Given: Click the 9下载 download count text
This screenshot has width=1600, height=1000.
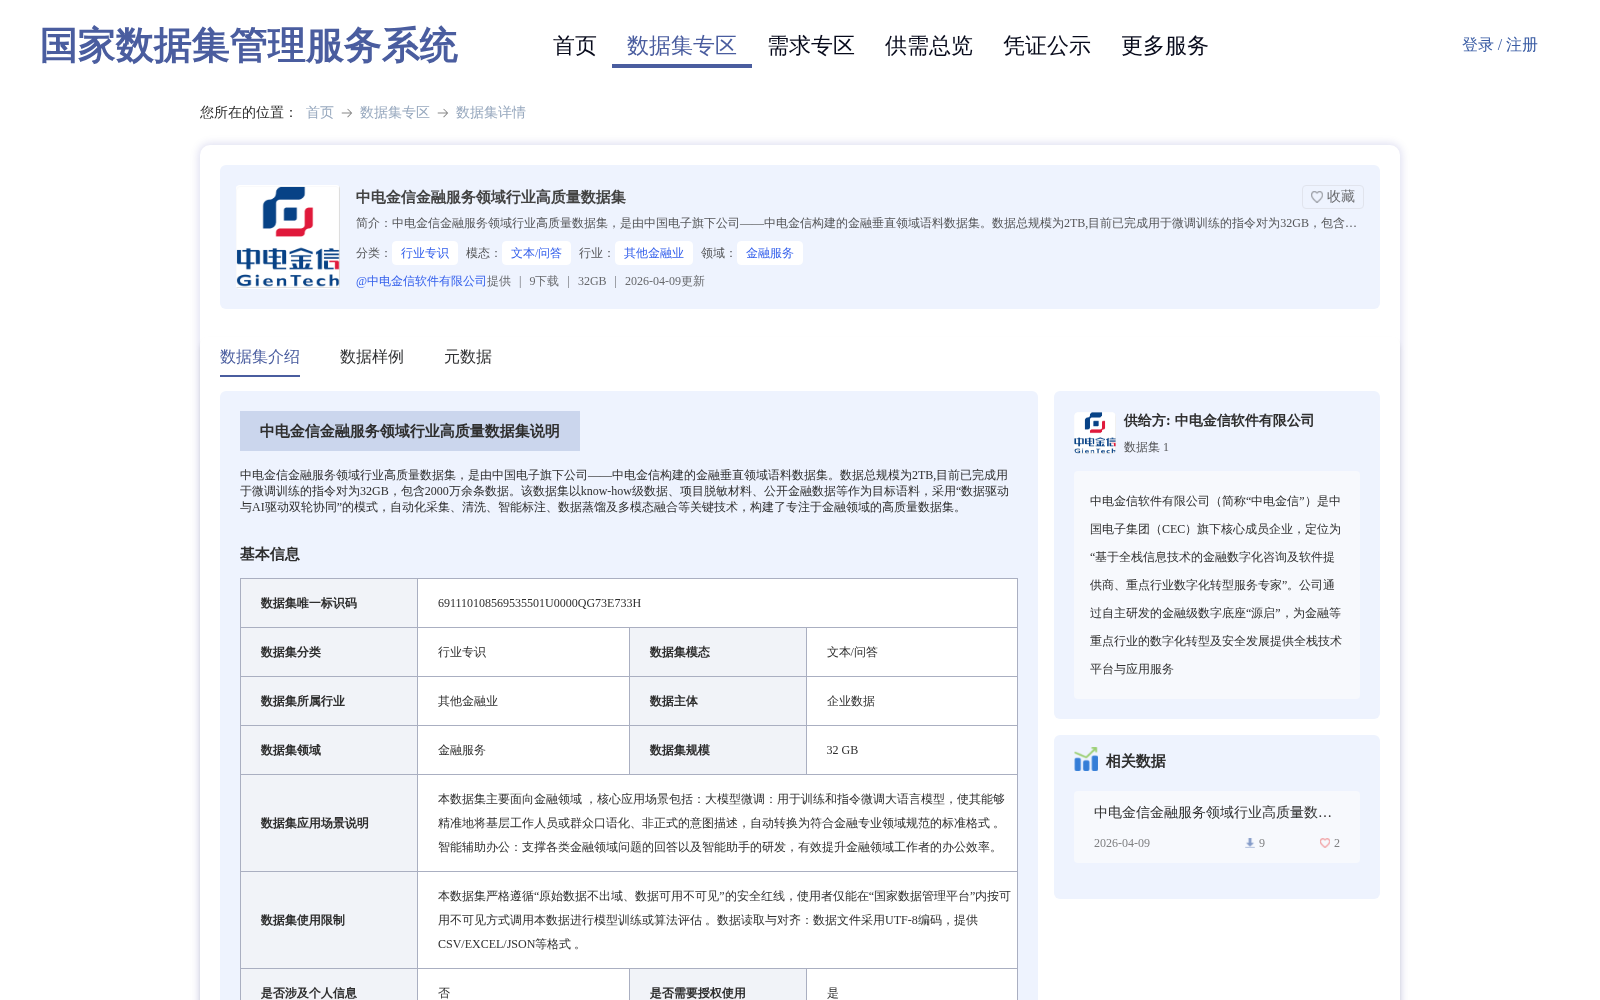Looking at the screenshot, I should pos(544,281).
